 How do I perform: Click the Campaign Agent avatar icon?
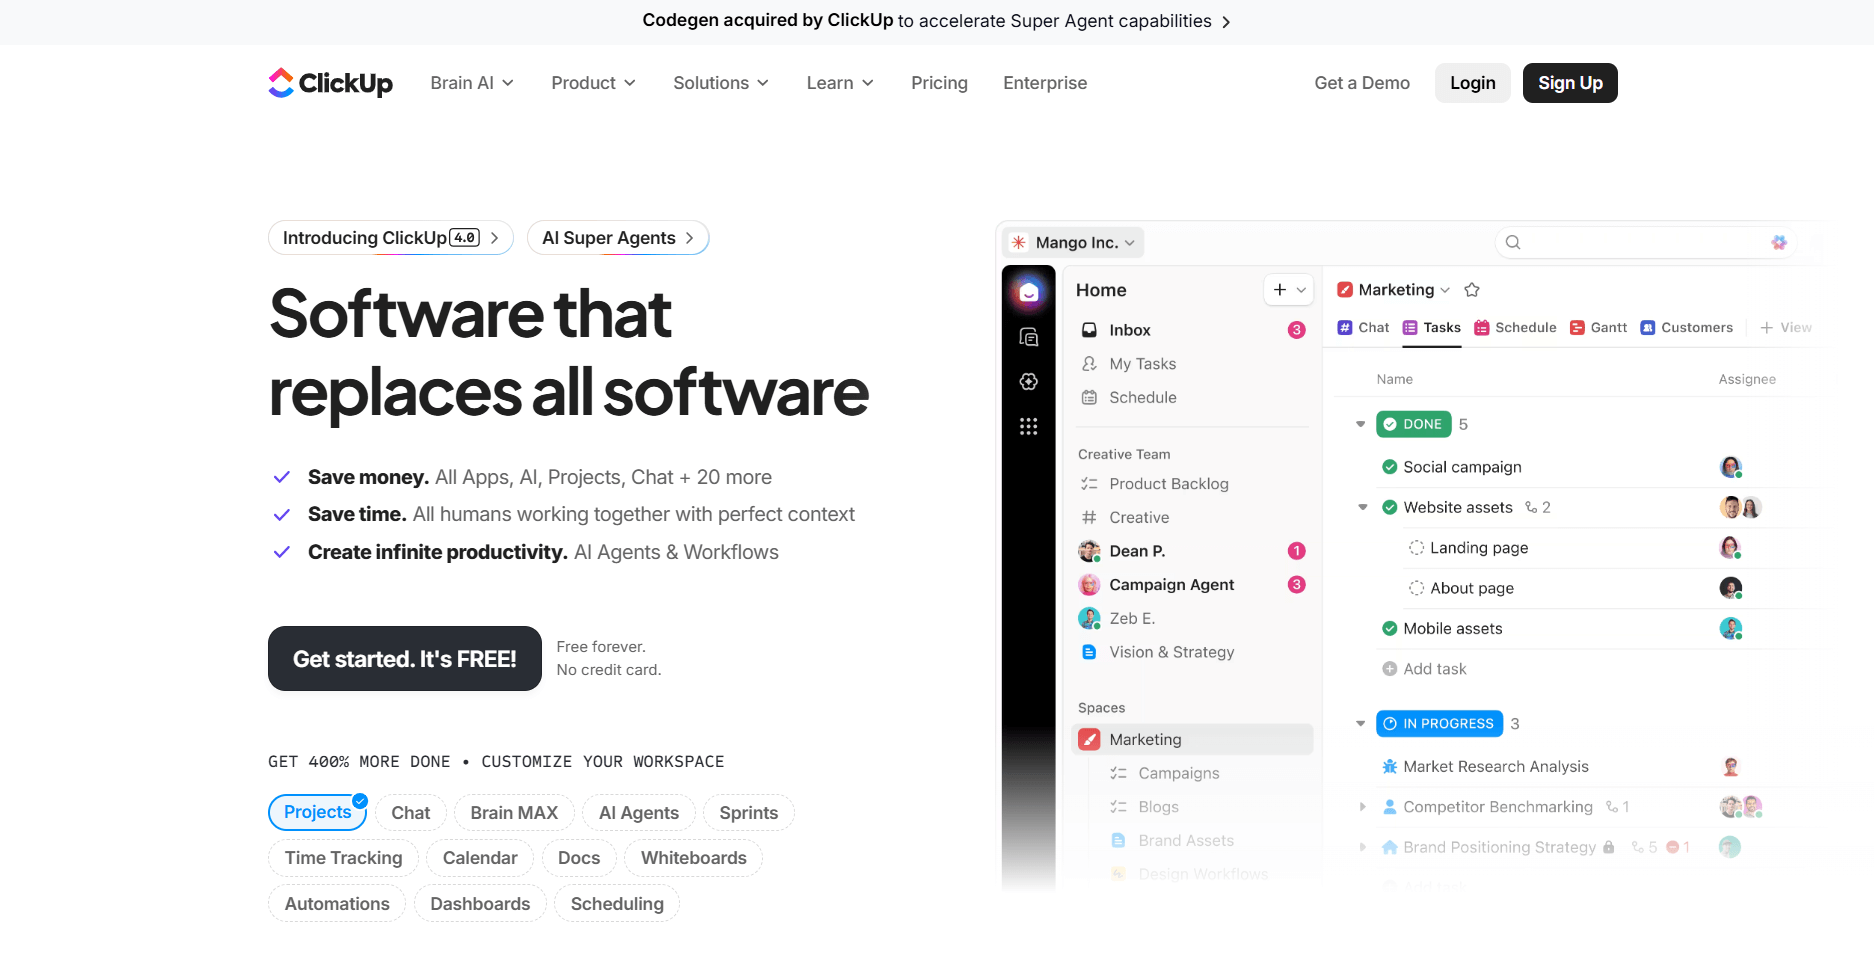tap(1090, 585)
